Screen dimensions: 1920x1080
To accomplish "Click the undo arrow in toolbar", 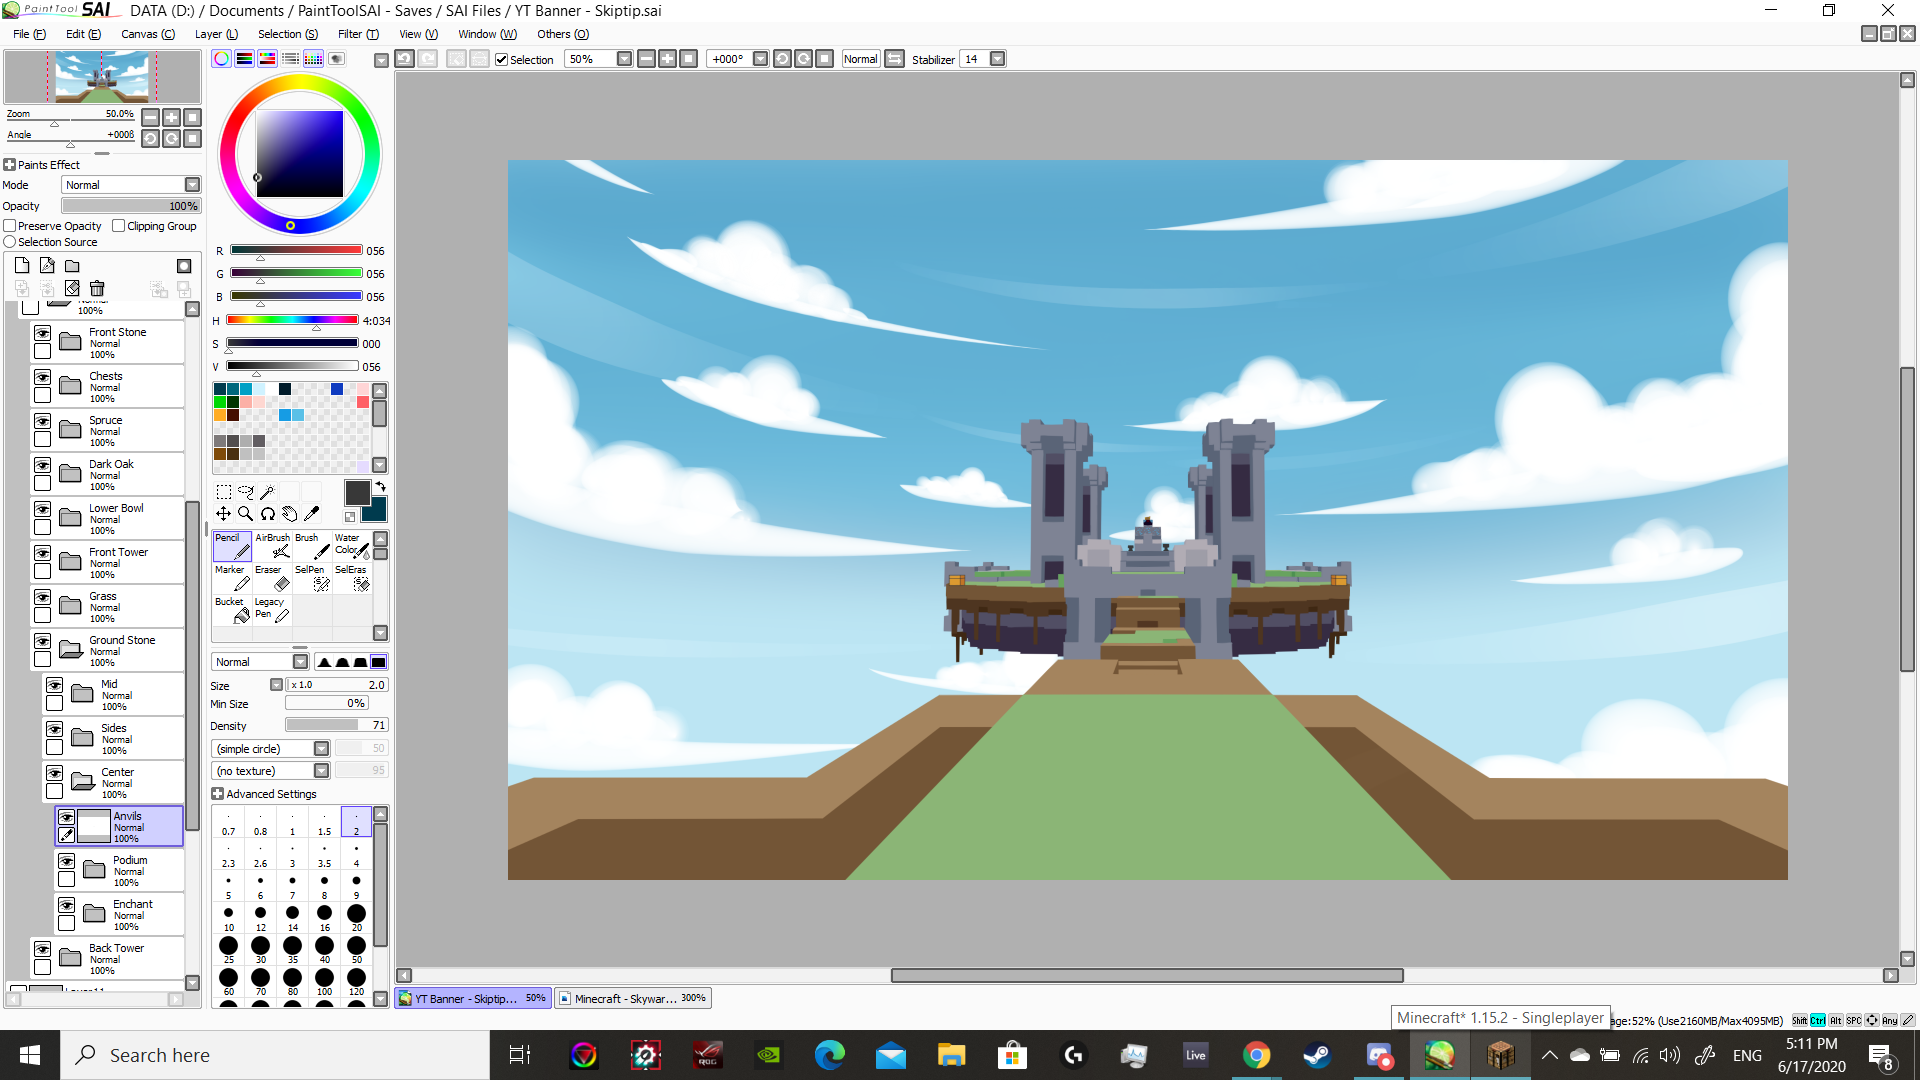I will (404, 59).
